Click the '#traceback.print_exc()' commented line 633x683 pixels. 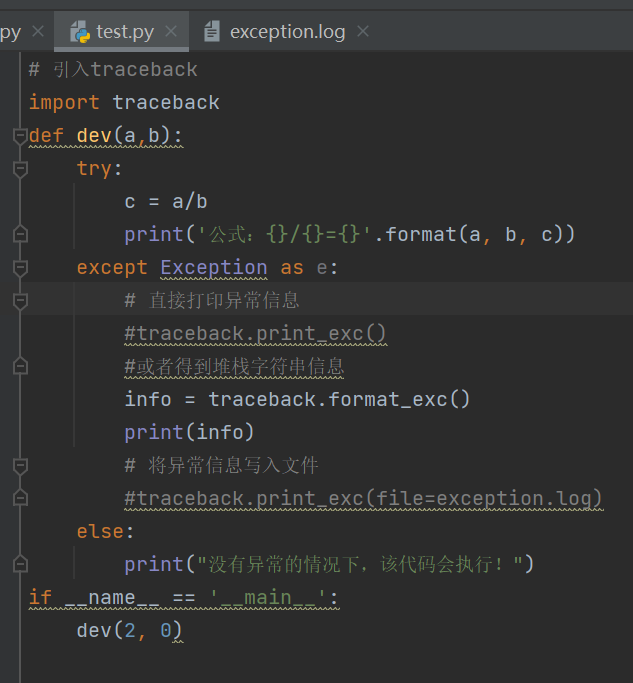(255, 334)
